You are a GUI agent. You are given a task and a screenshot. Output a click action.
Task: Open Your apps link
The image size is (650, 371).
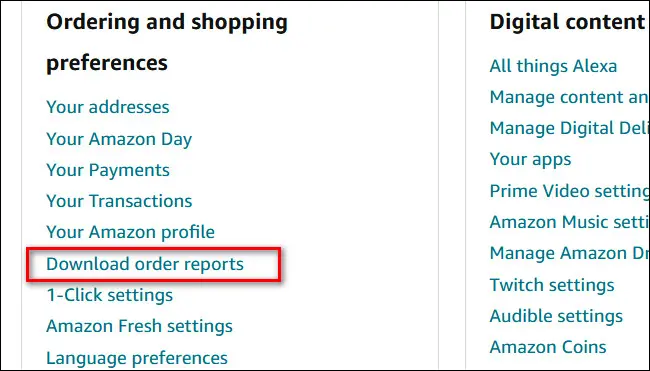530,160
